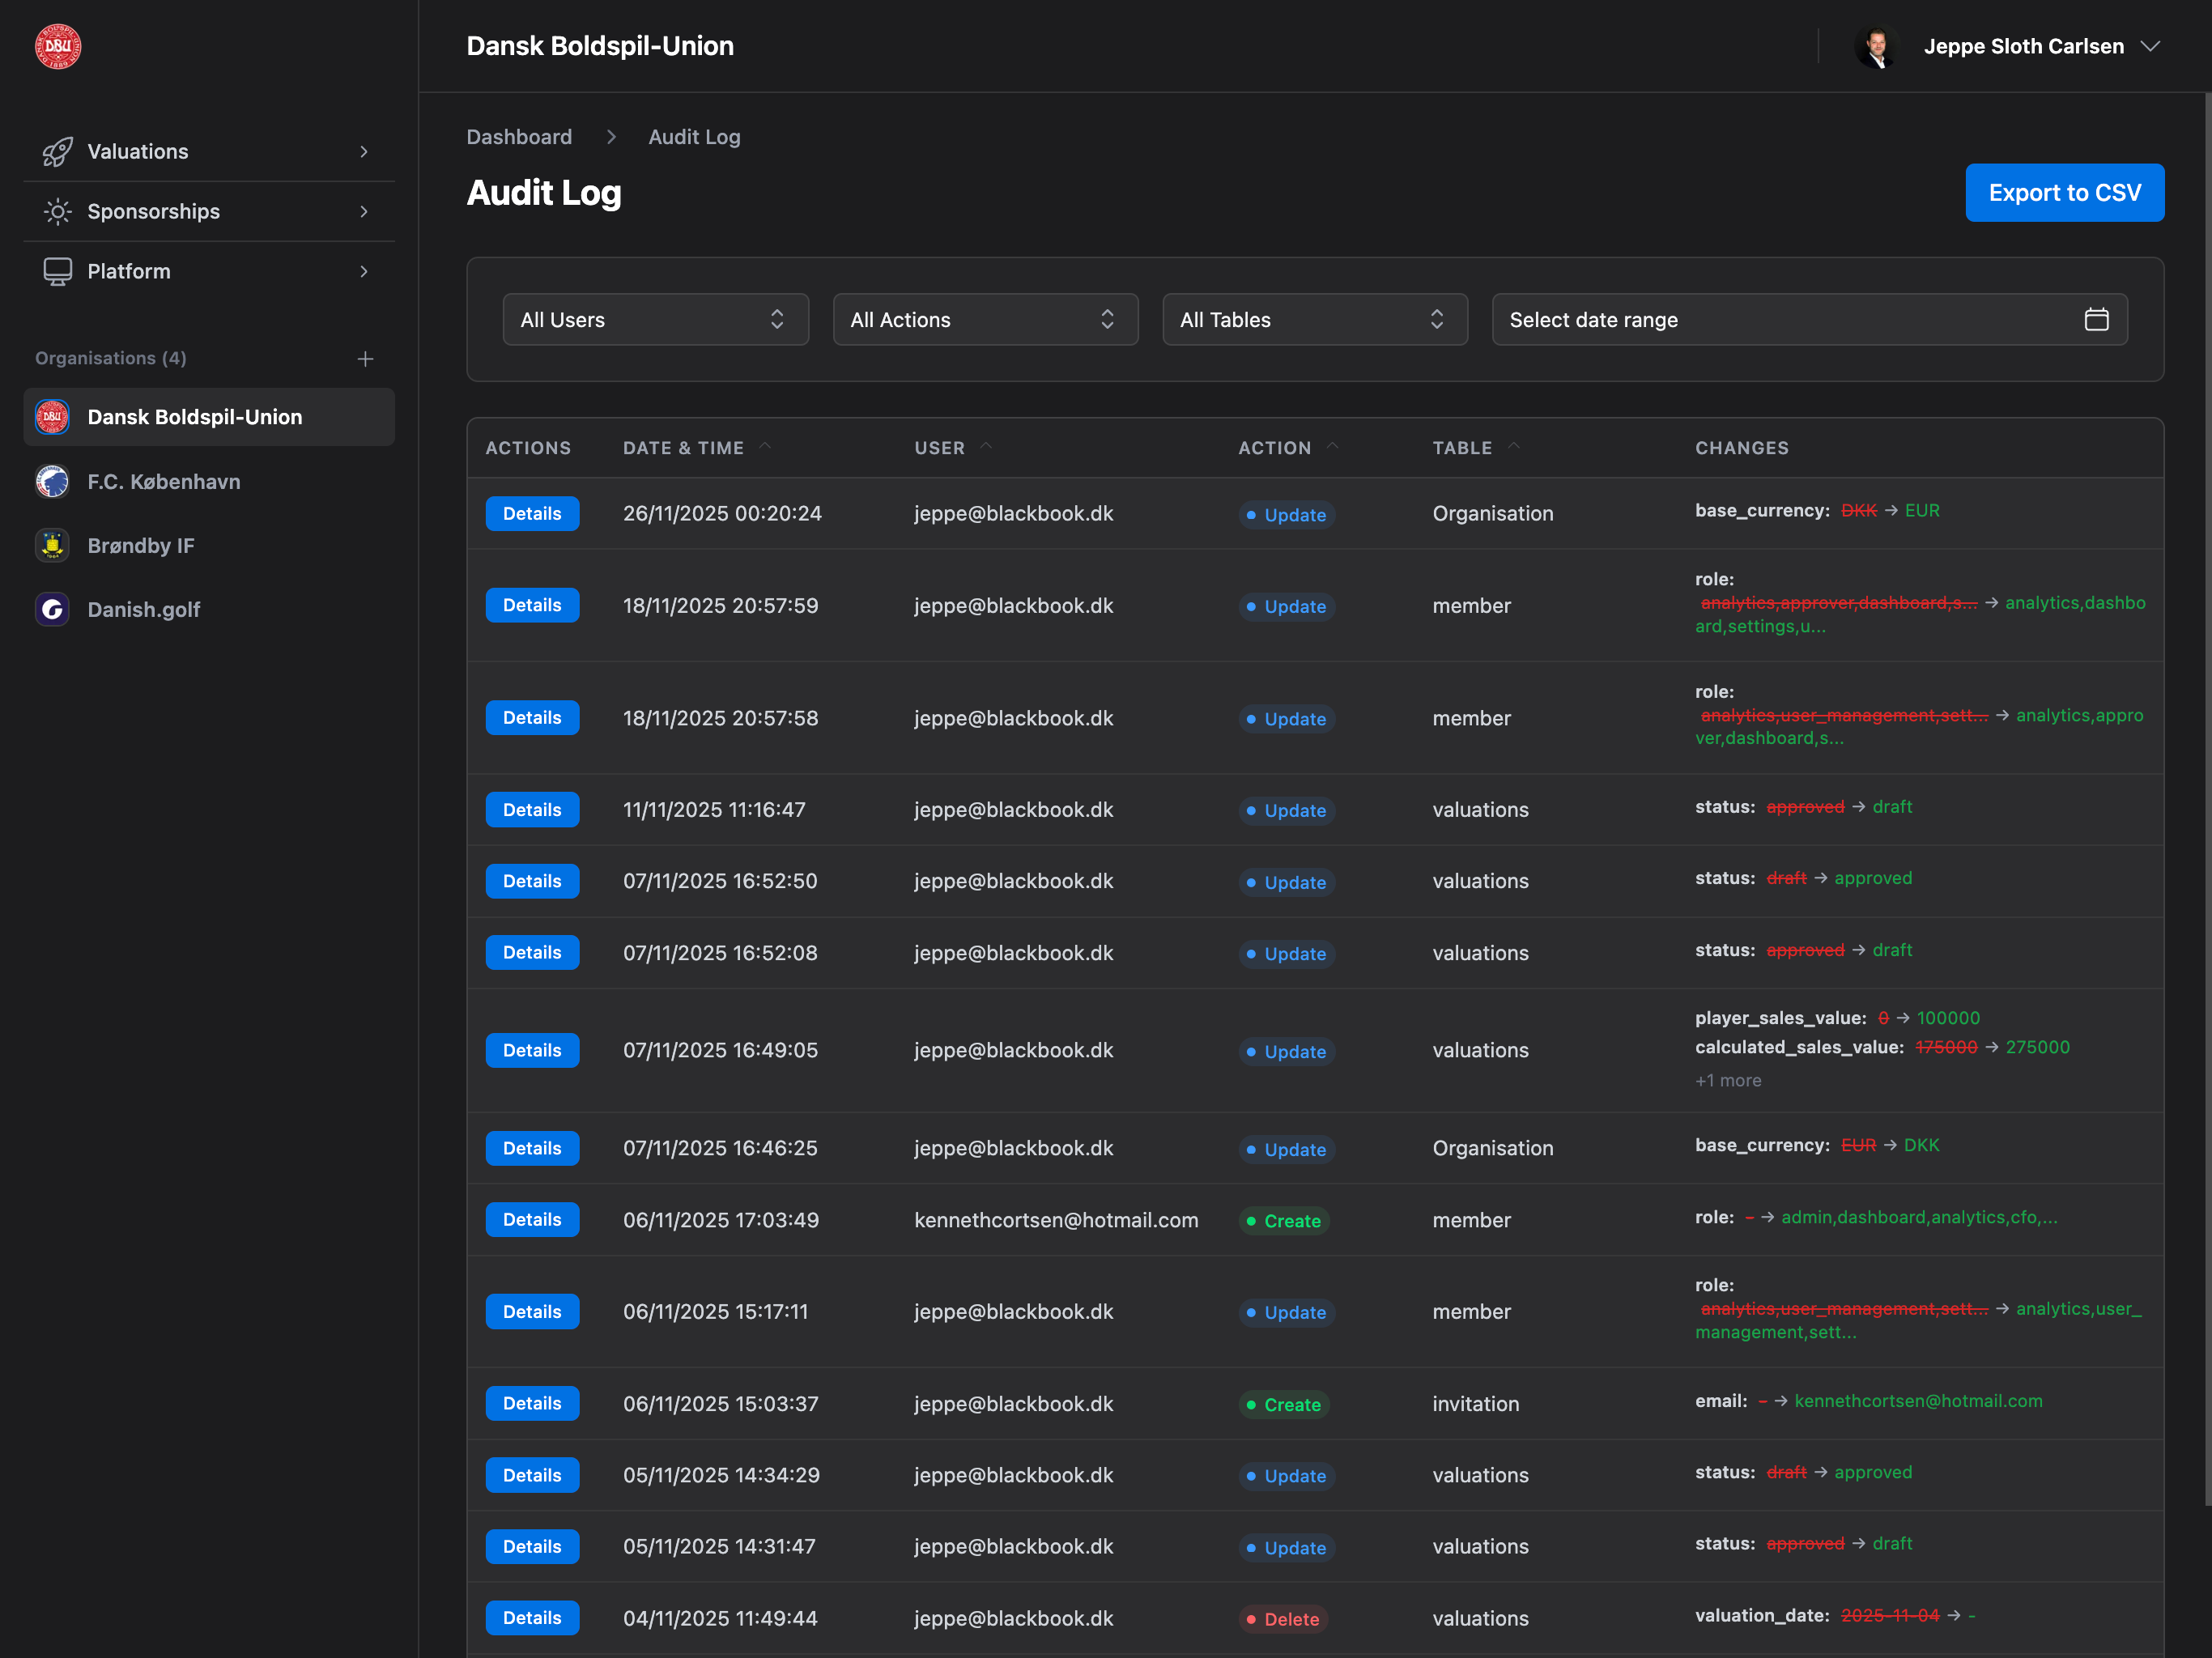The height and width of the screenshot is (1658, 2212).
Task: Open the All Tables filter dropdown
Action: pos(1314,320)
